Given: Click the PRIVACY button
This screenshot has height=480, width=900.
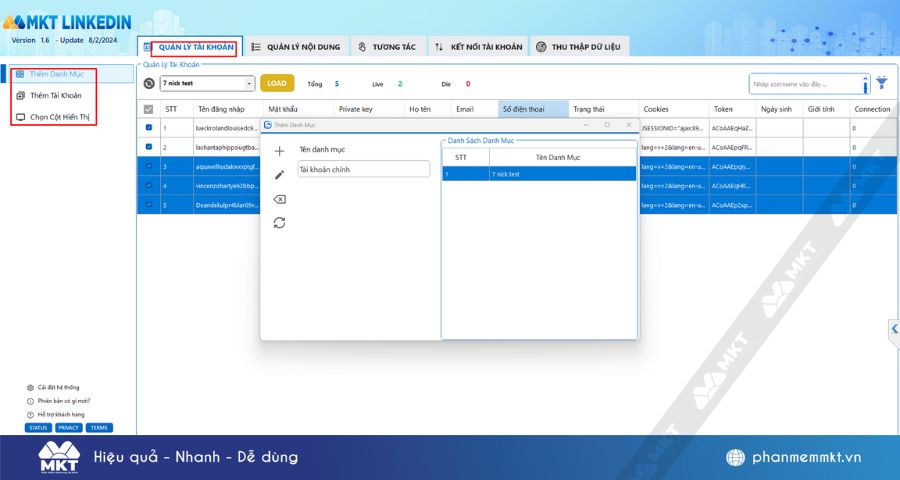Looking at the screenshot, I should point(69,428).
